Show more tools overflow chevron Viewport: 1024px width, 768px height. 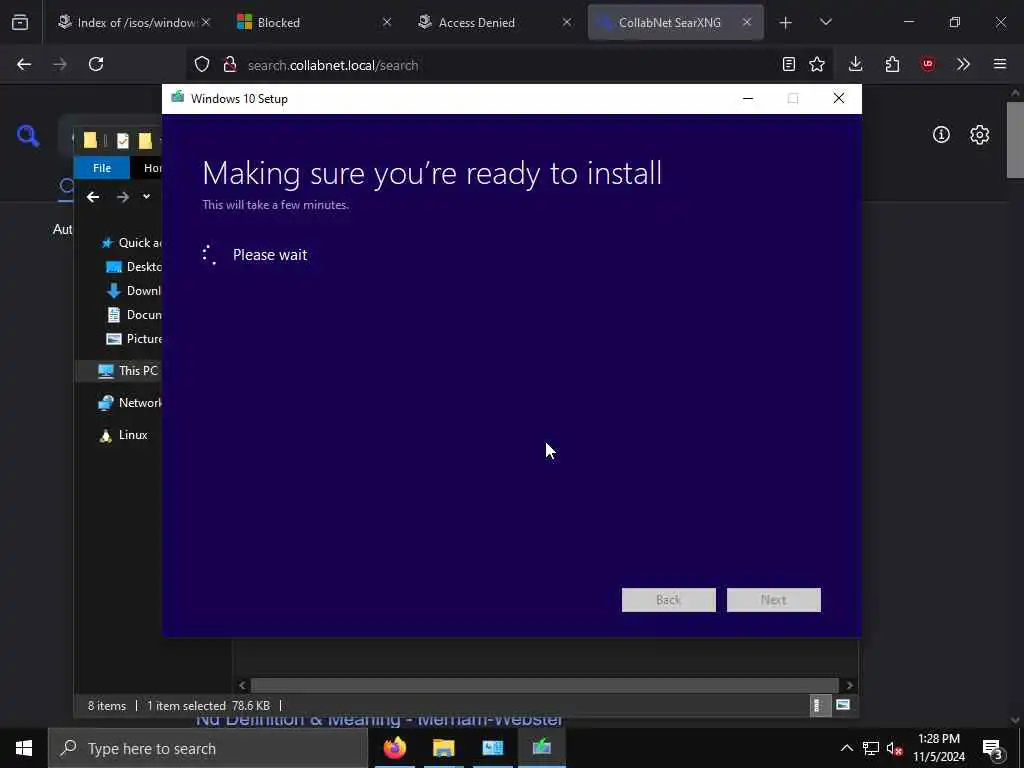pos(963,64)
